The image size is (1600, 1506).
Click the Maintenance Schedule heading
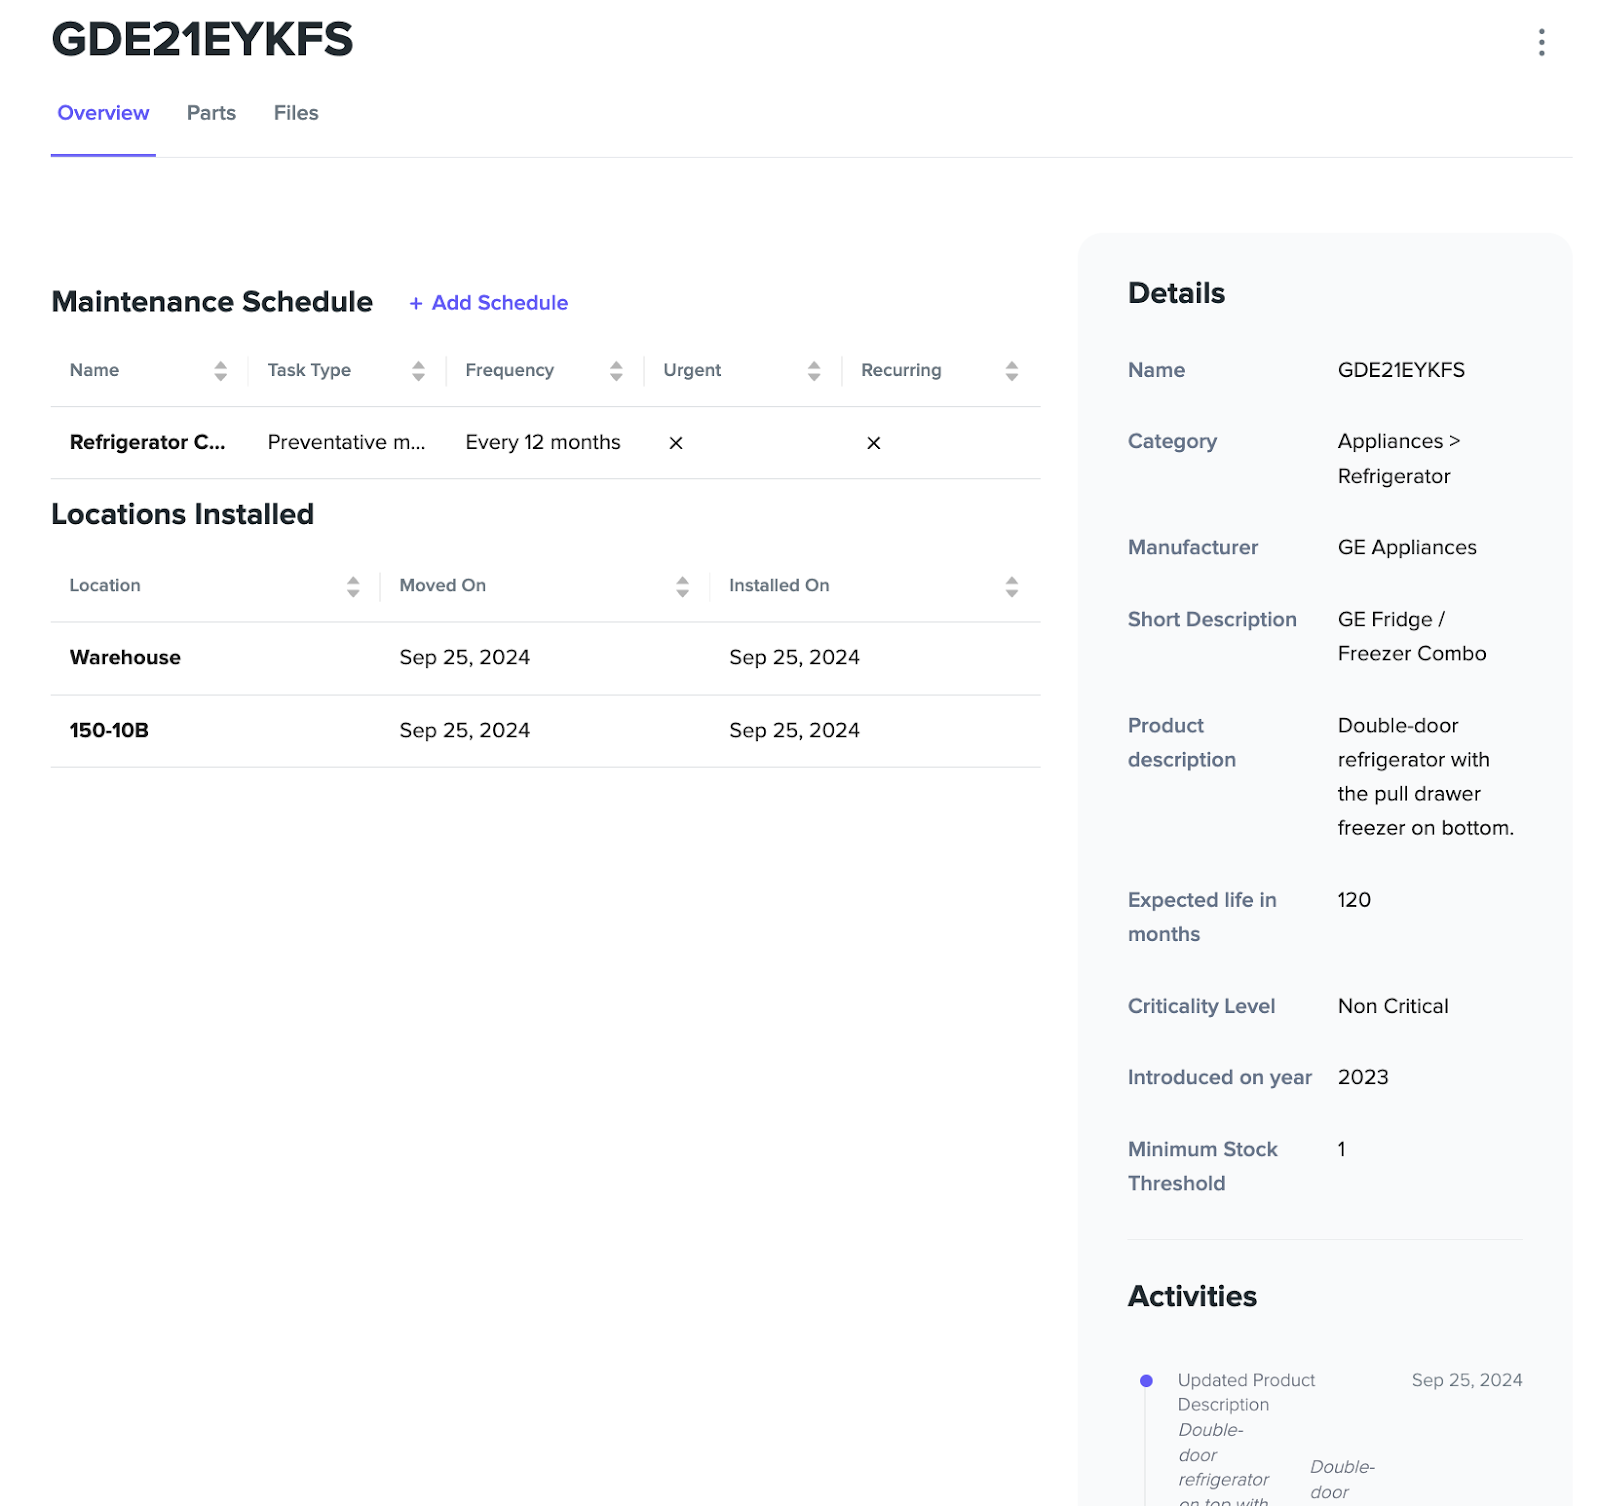(x=212, y=302)
